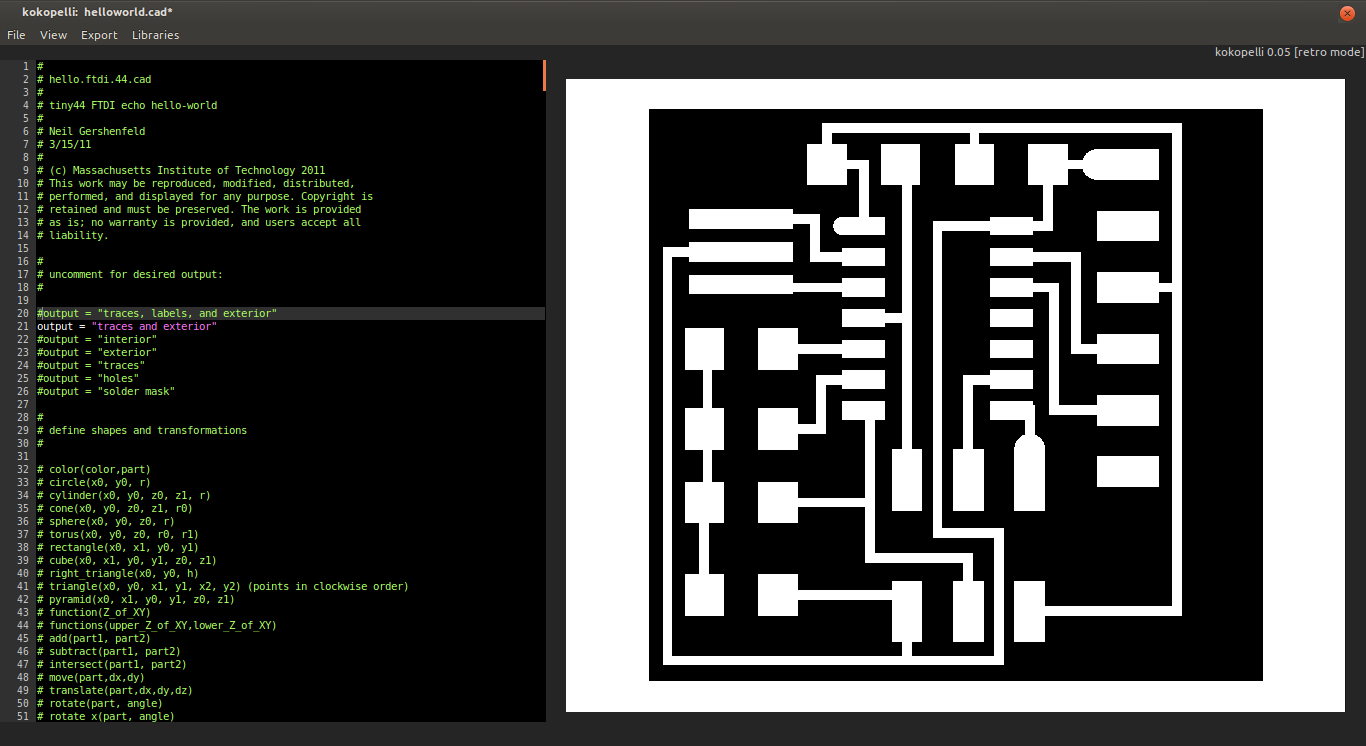Click the "kokopelli 0.05 [retro mode]" version label
Viewport: 1366px width, 746px height.
click(1289, 52)
